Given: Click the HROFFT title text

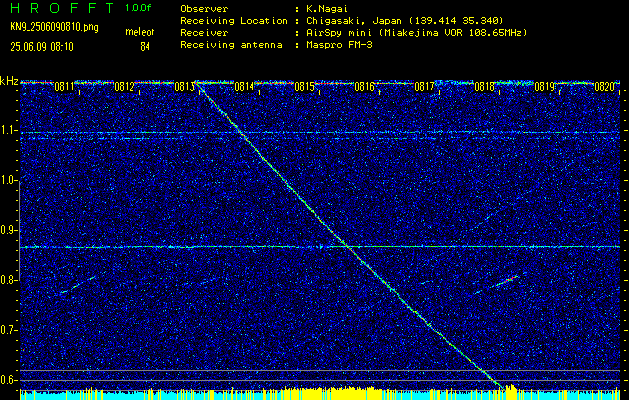Looking at the screenshot, I should coord(62,8).
